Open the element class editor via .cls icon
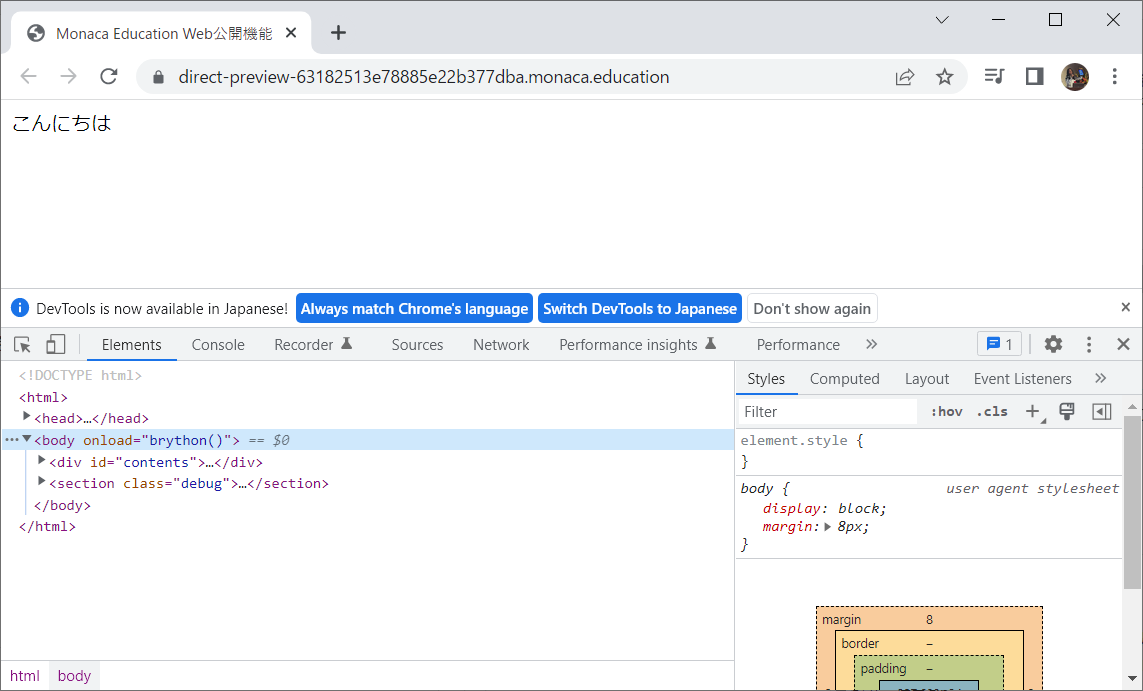Viewport: 1143px width, 691px height. pos(991,410)
